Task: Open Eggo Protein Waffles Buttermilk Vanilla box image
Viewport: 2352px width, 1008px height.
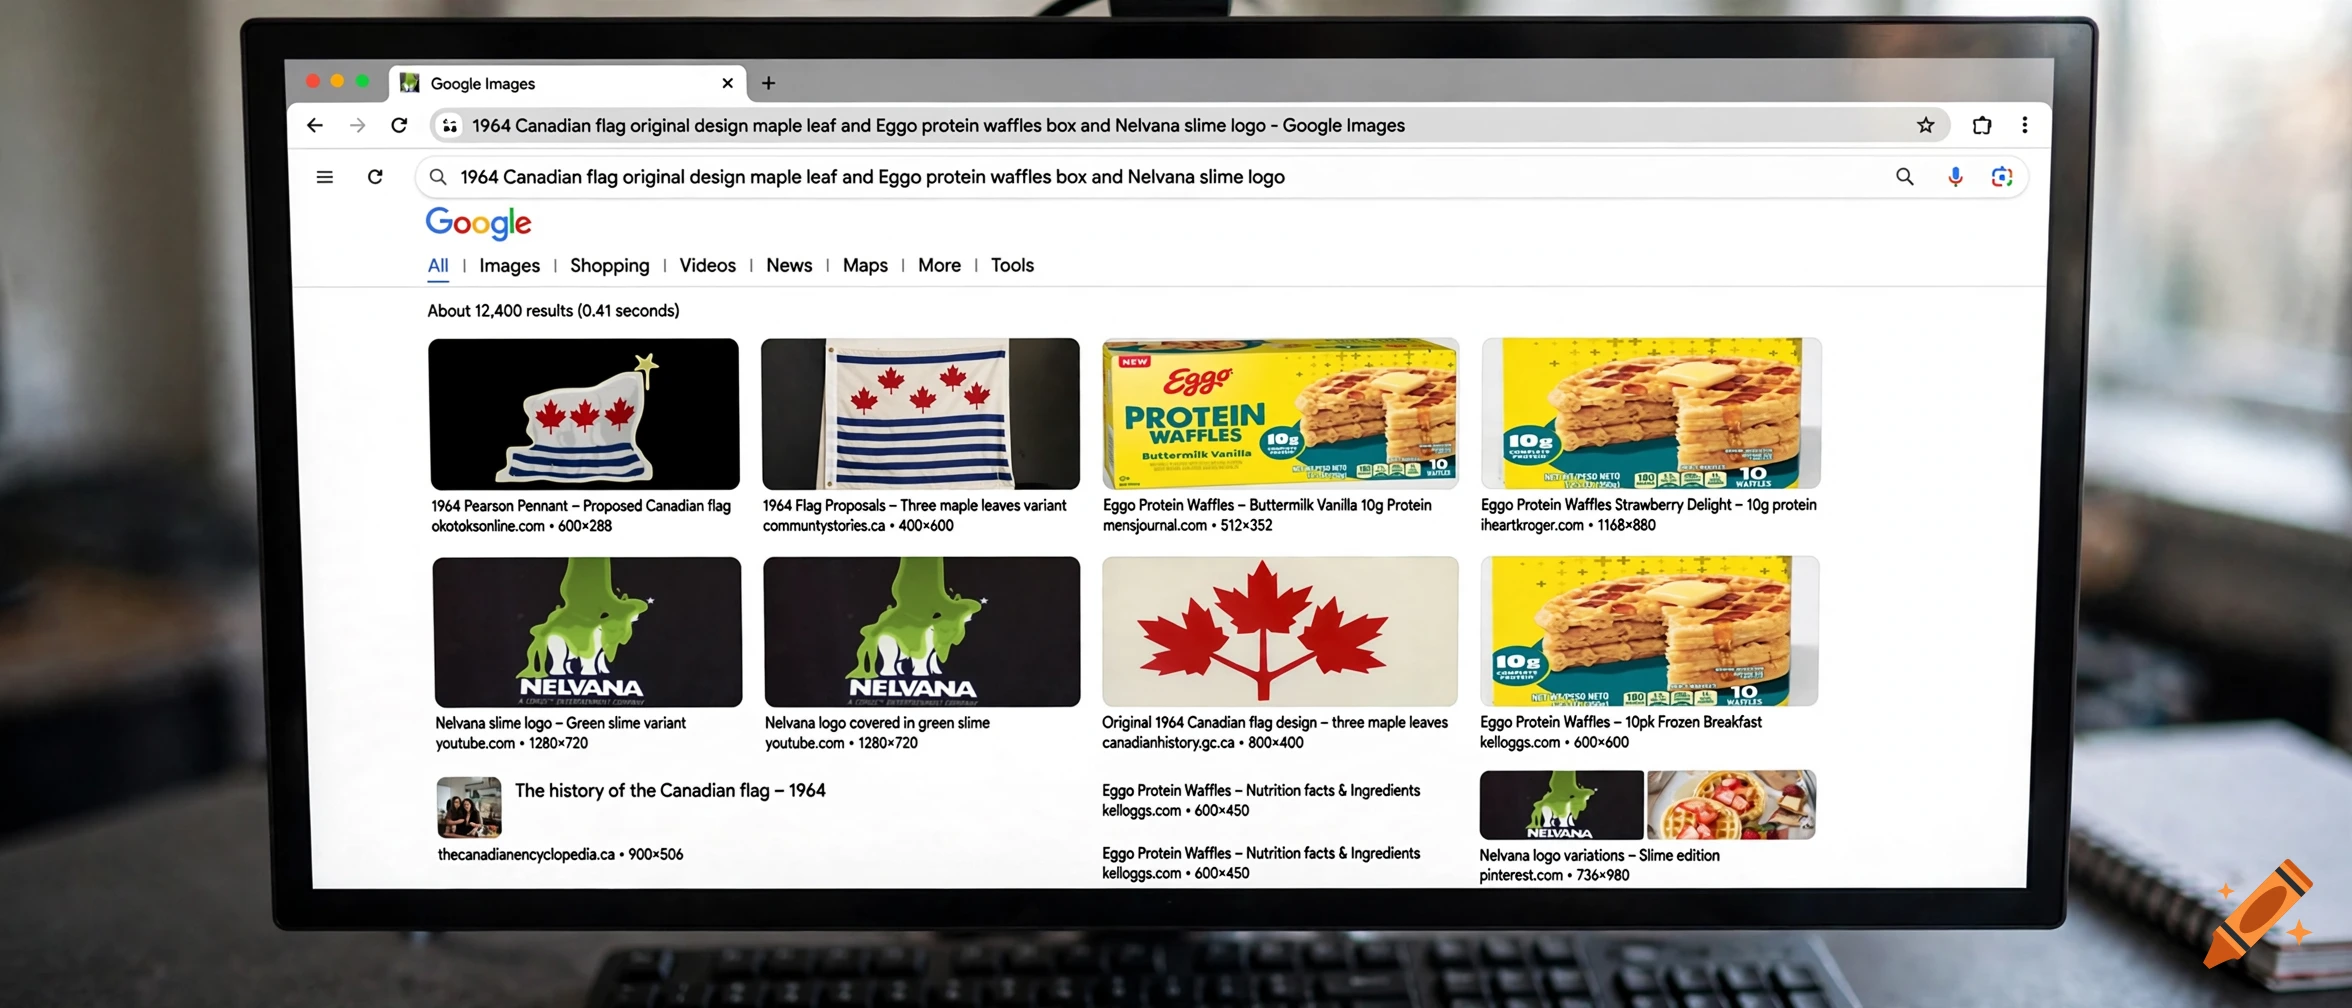Action: [x=1280, y=412]
